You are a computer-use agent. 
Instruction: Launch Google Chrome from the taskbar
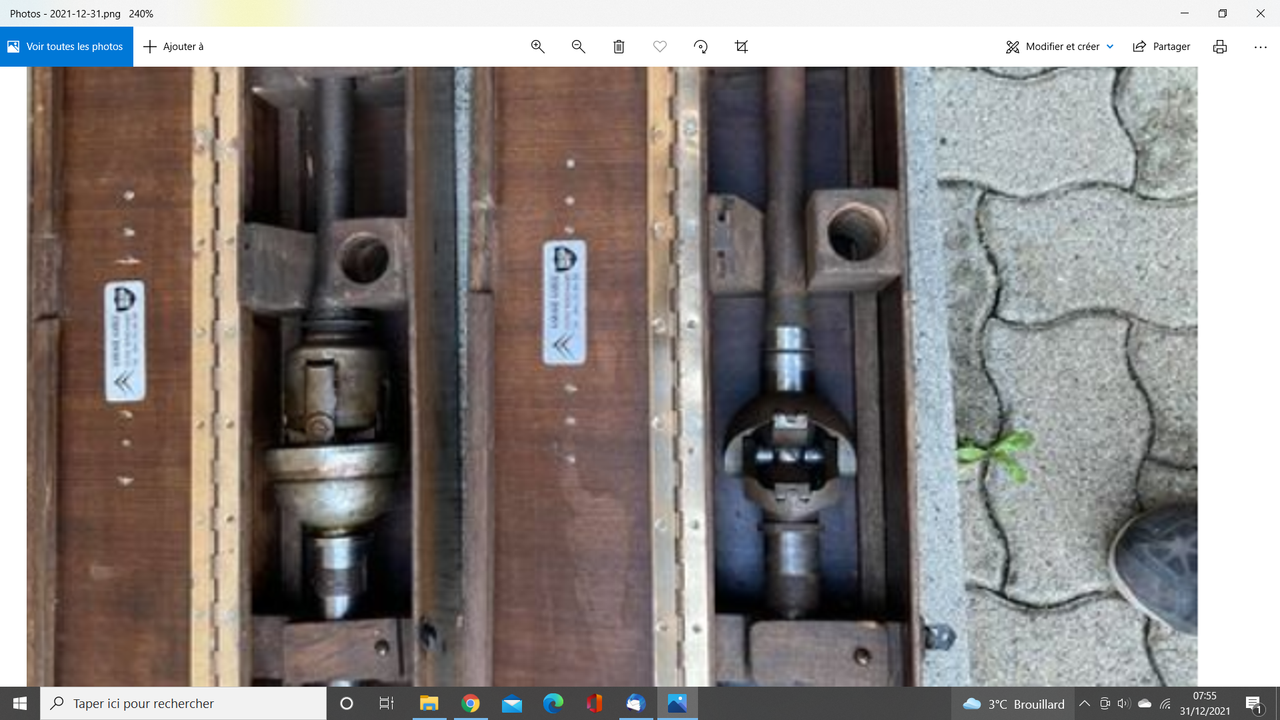[x=470, y=704]
